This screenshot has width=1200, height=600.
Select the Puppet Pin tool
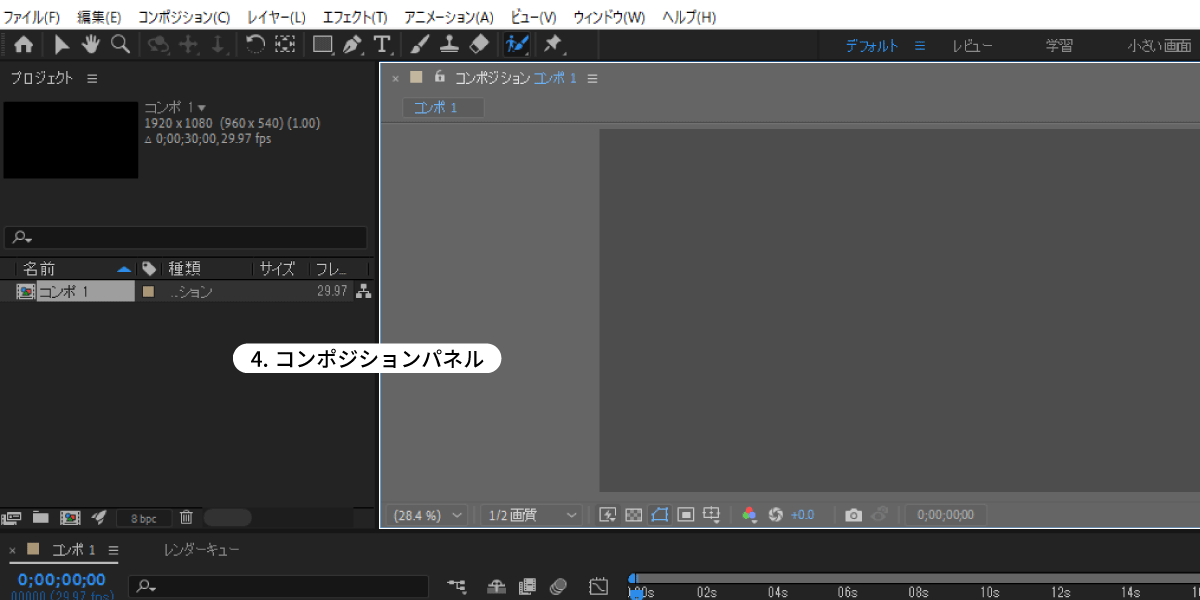[x=552, y=45]
